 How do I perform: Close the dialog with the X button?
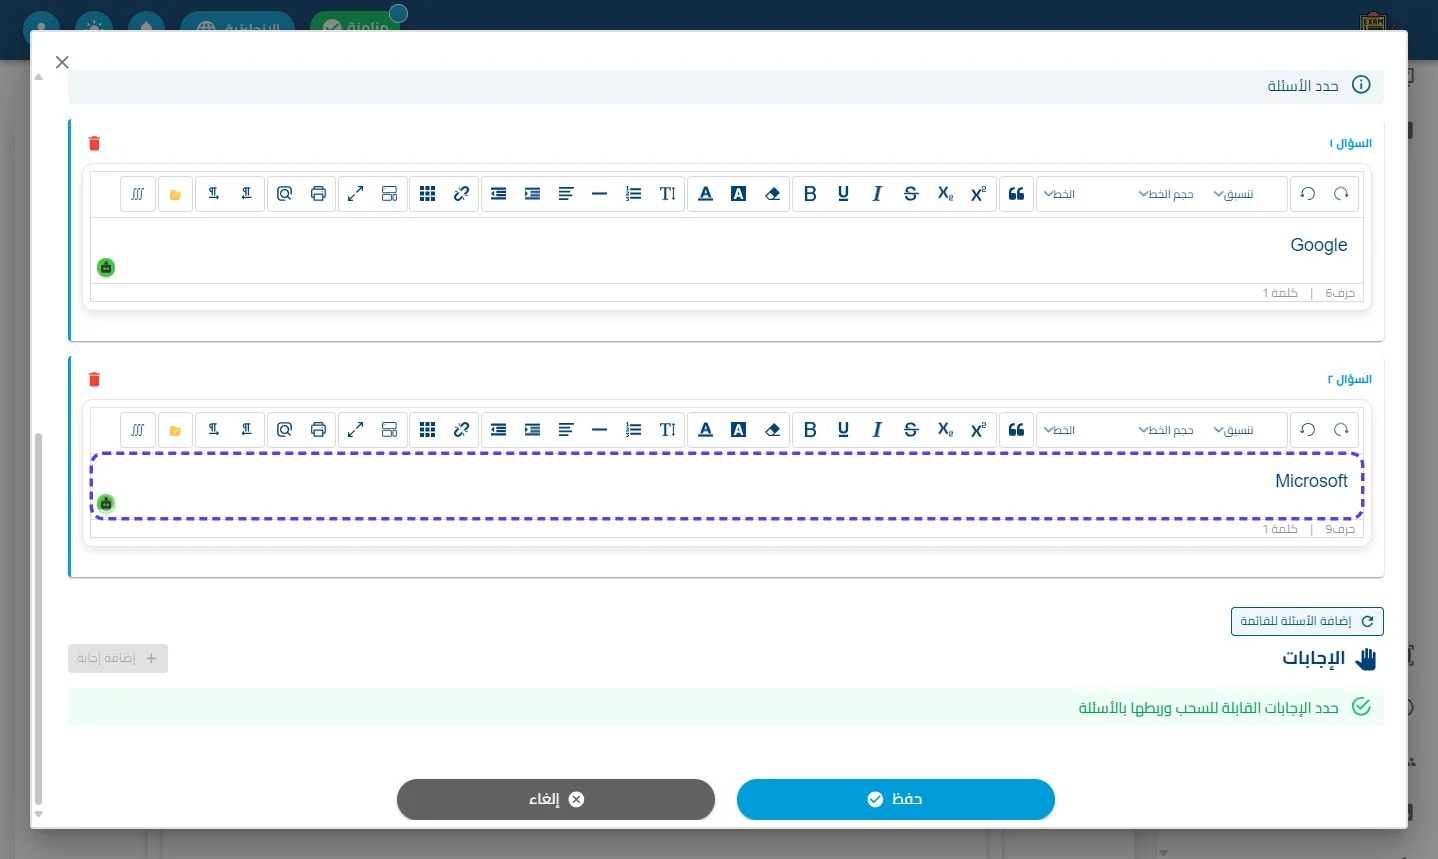(x=62, y=62)
